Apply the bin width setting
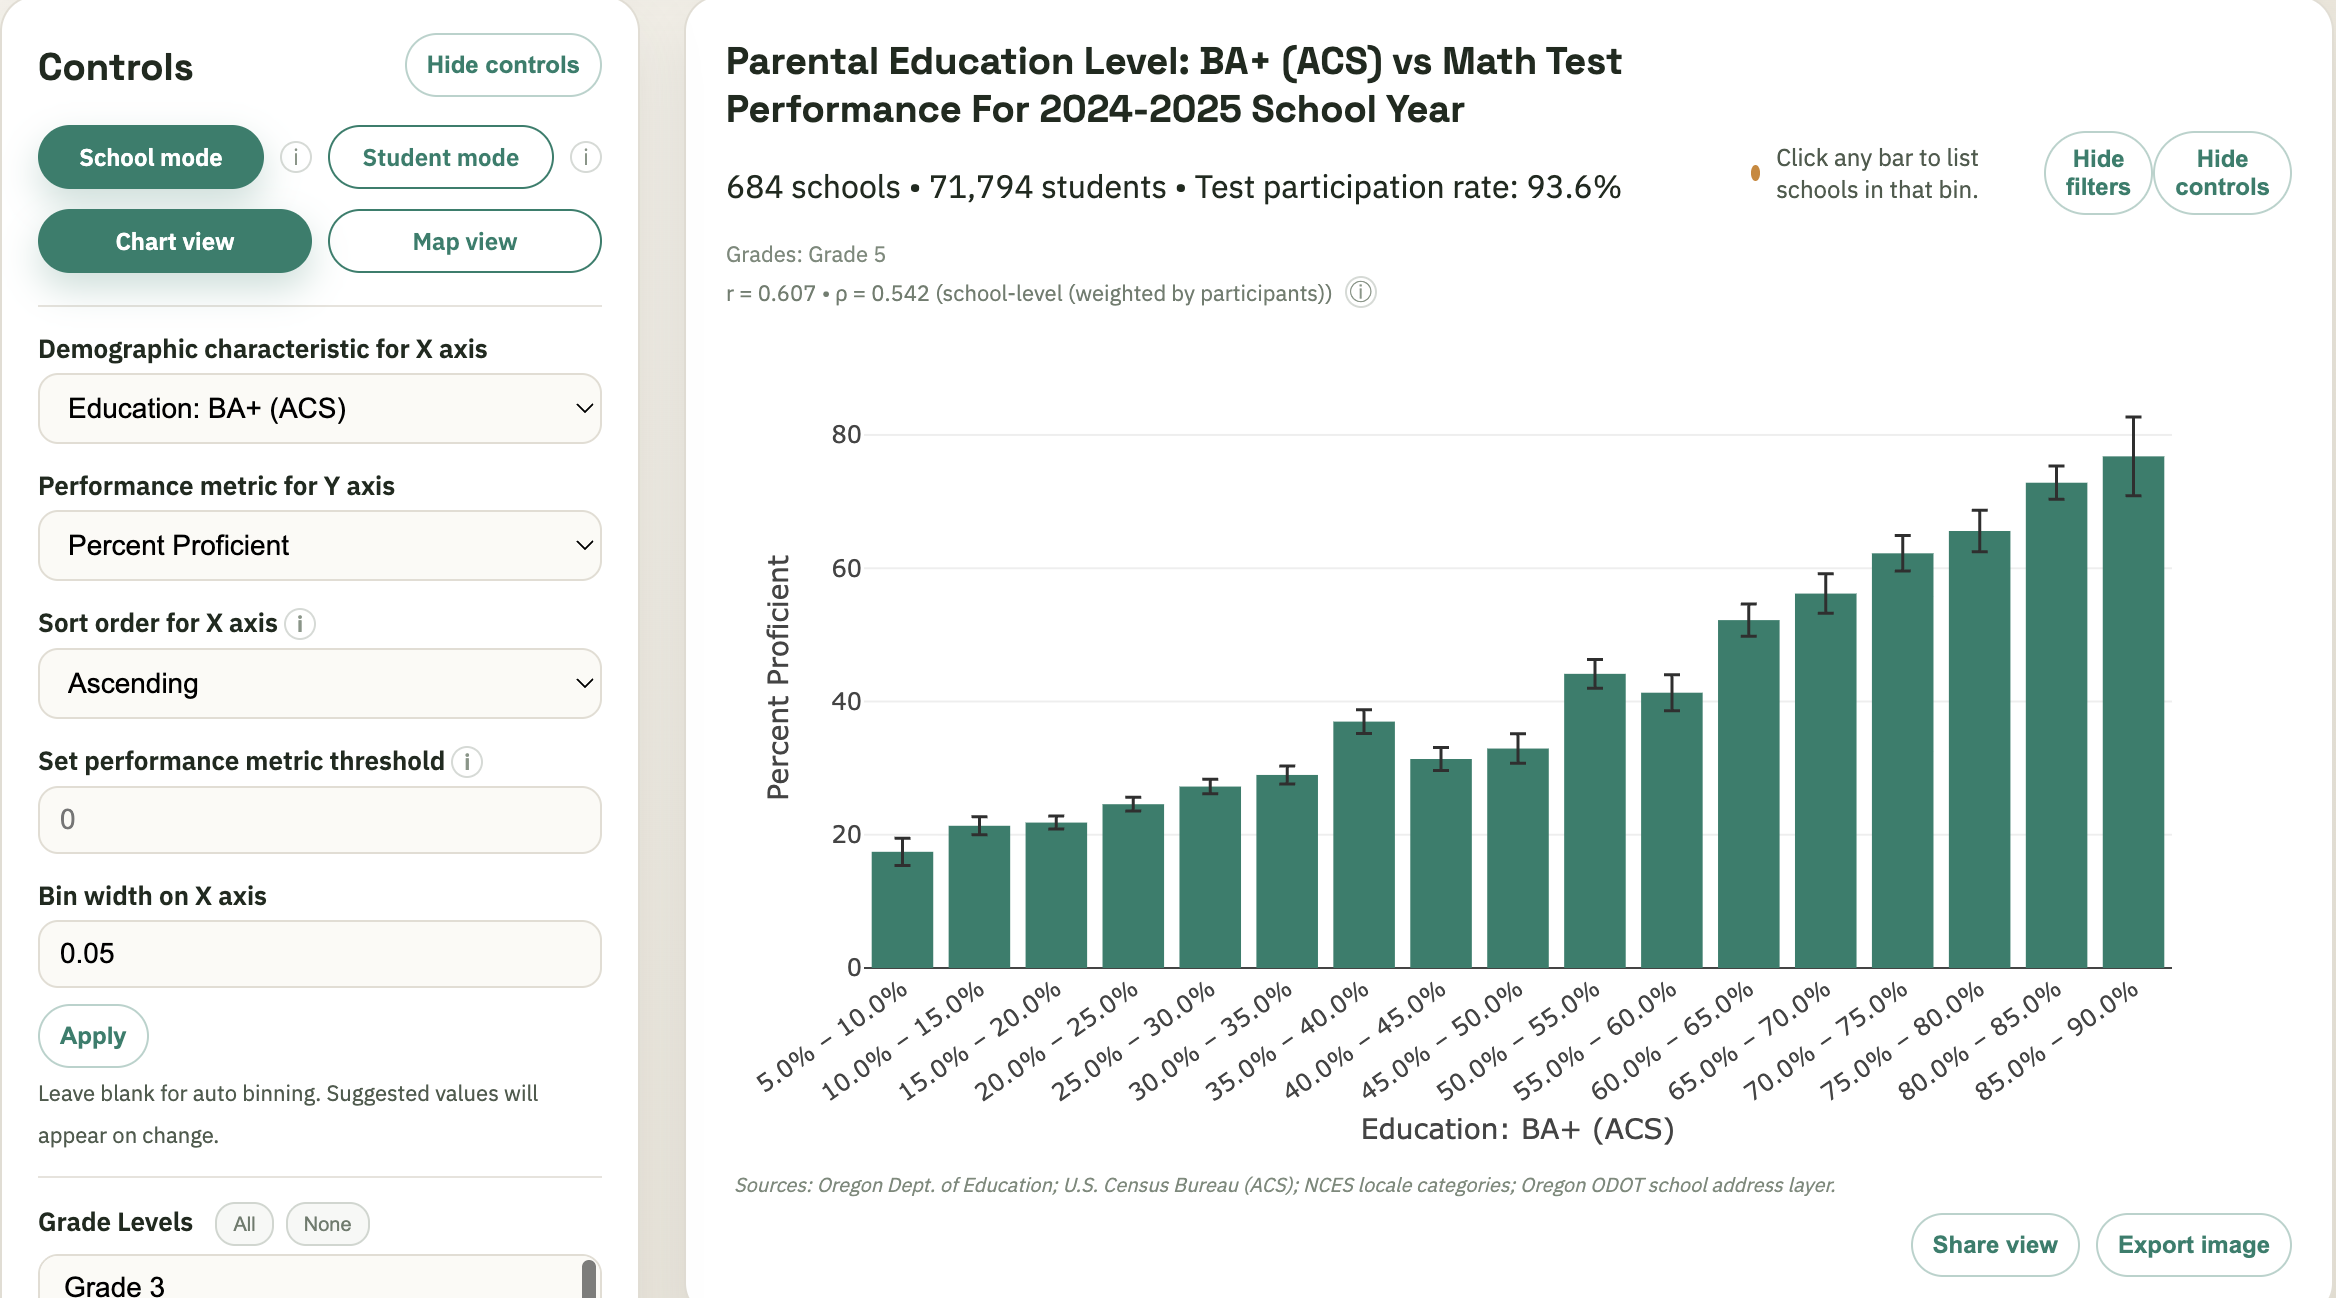2336x1298 pixels. 93,1035
